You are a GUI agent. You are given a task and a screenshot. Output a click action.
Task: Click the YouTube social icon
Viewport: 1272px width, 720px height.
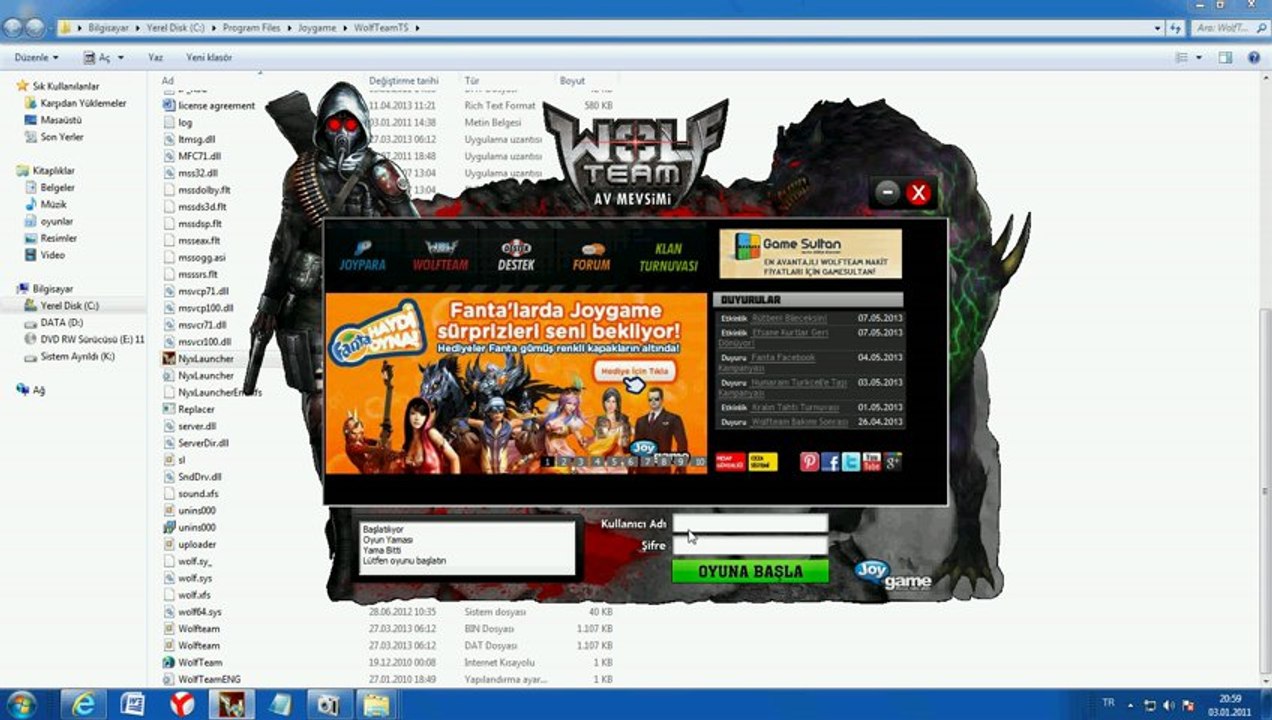(x=872, y=461)
